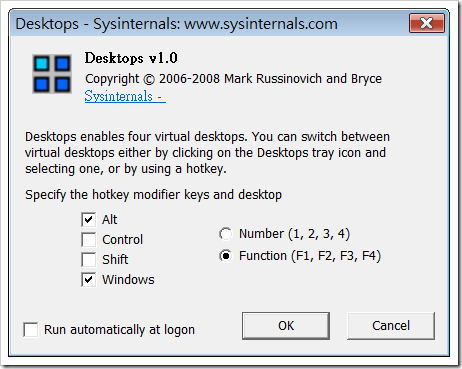
Task: Open the Sysinternals hyperlink
Action: point(125,96)
